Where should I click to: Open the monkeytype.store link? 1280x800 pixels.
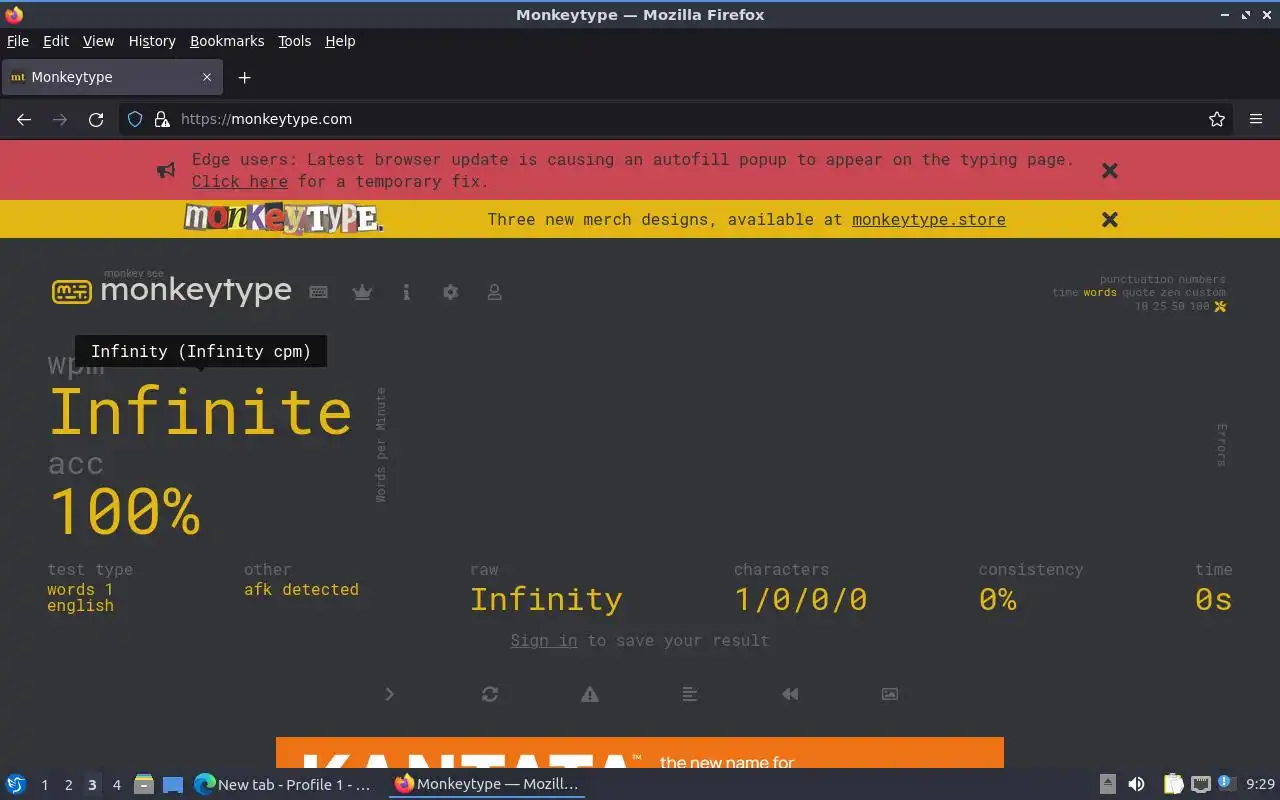point(929,220)
